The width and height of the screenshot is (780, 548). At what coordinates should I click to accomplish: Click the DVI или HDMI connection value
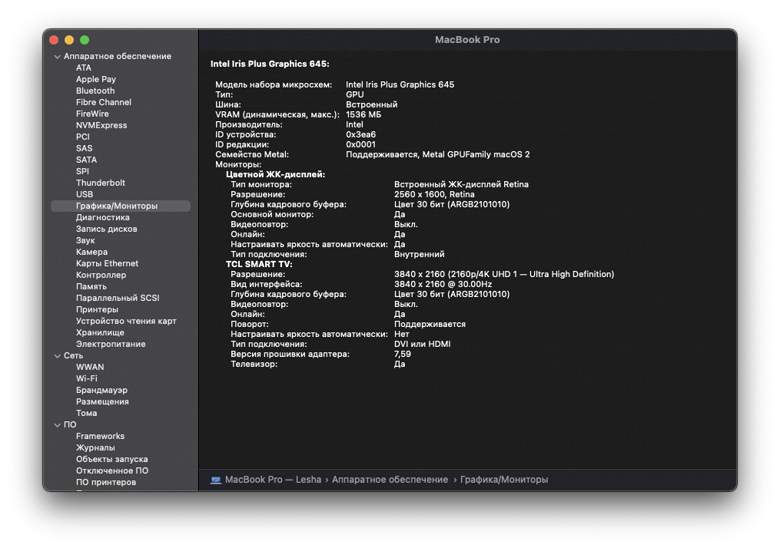pos(422,344)
